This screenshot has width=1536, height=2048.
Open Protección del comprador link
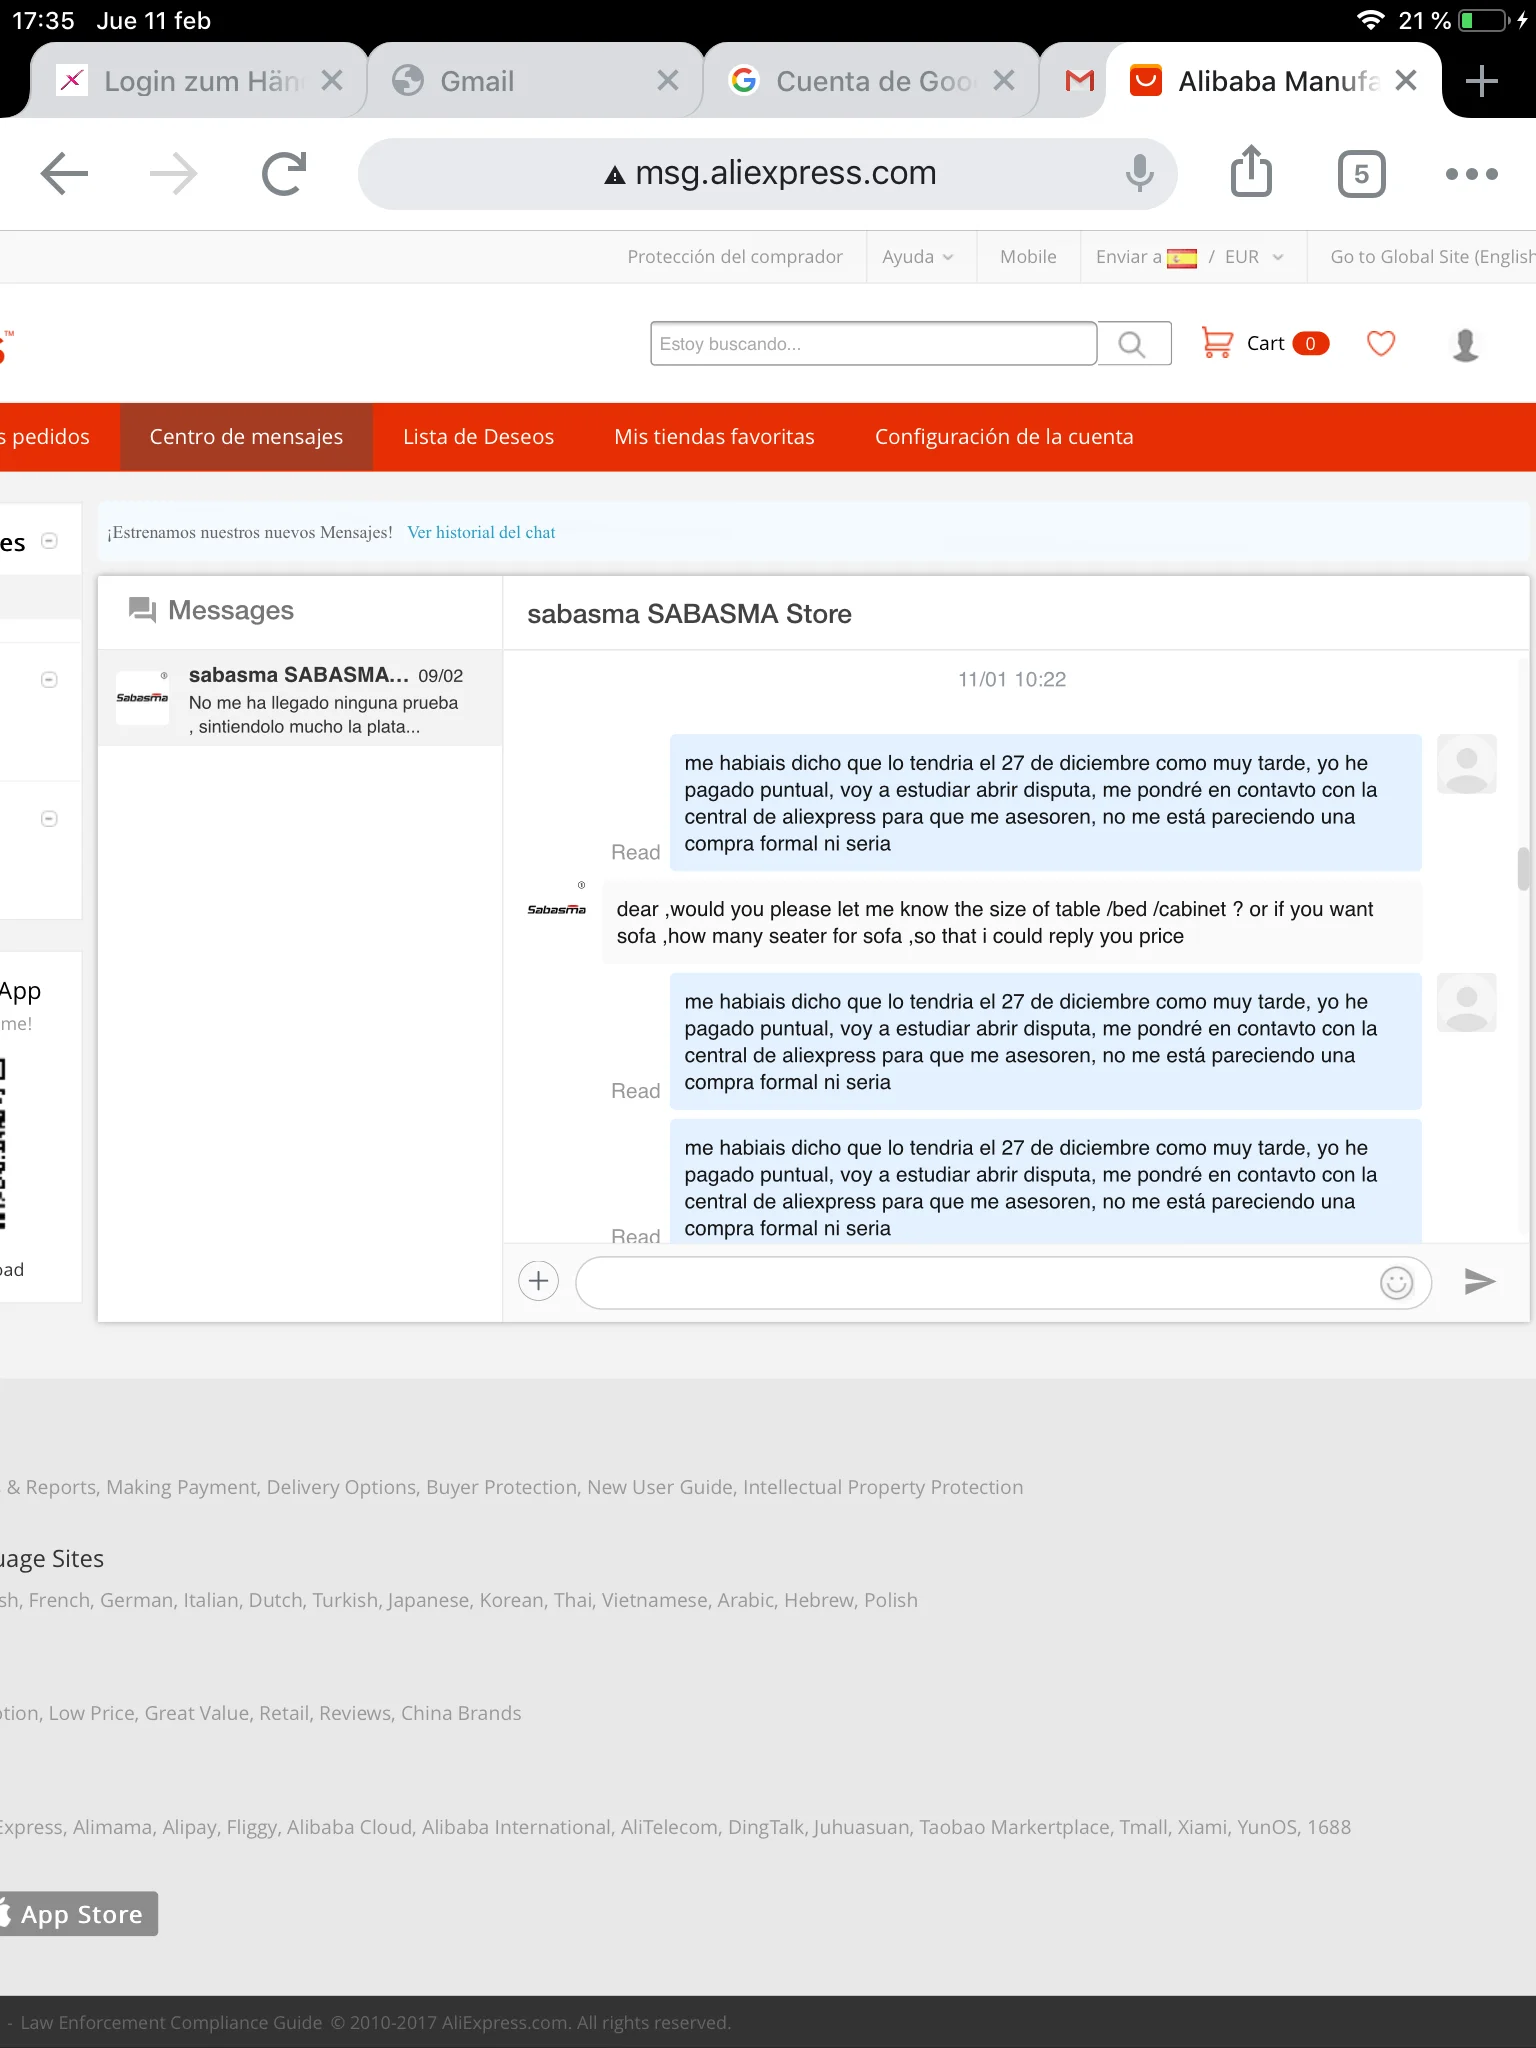735,257
